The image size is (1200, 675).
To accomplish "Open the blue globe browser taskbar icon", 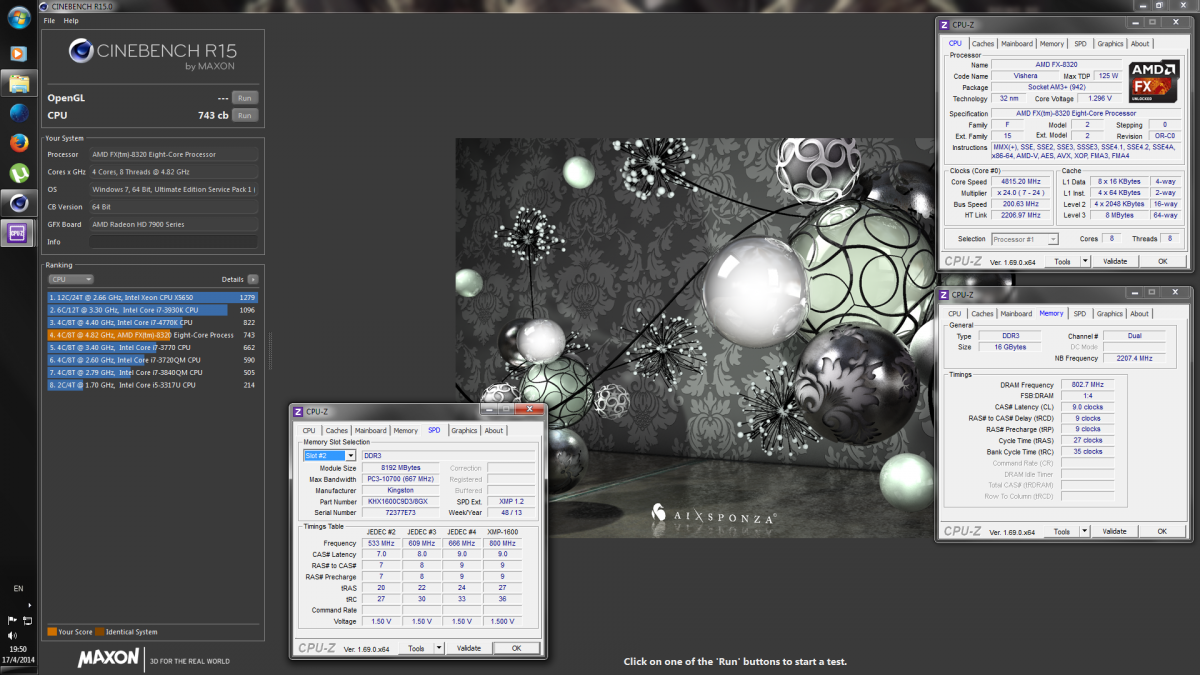I will coord(18,112).
